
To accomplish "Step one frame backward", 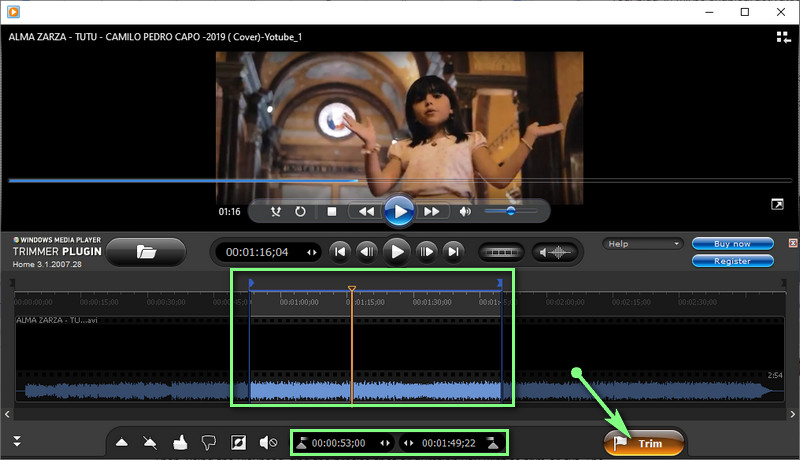I will (368, 252).
